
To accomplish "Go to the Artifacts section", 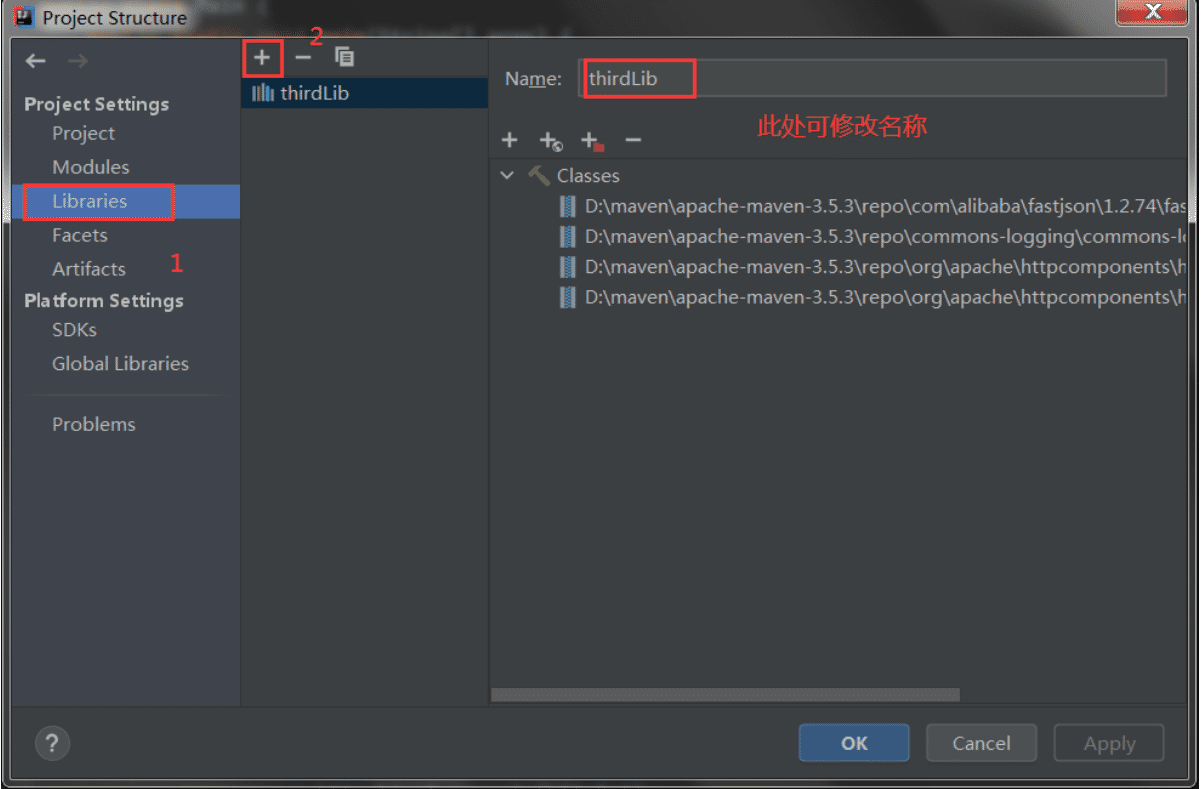I will [89, 269].
